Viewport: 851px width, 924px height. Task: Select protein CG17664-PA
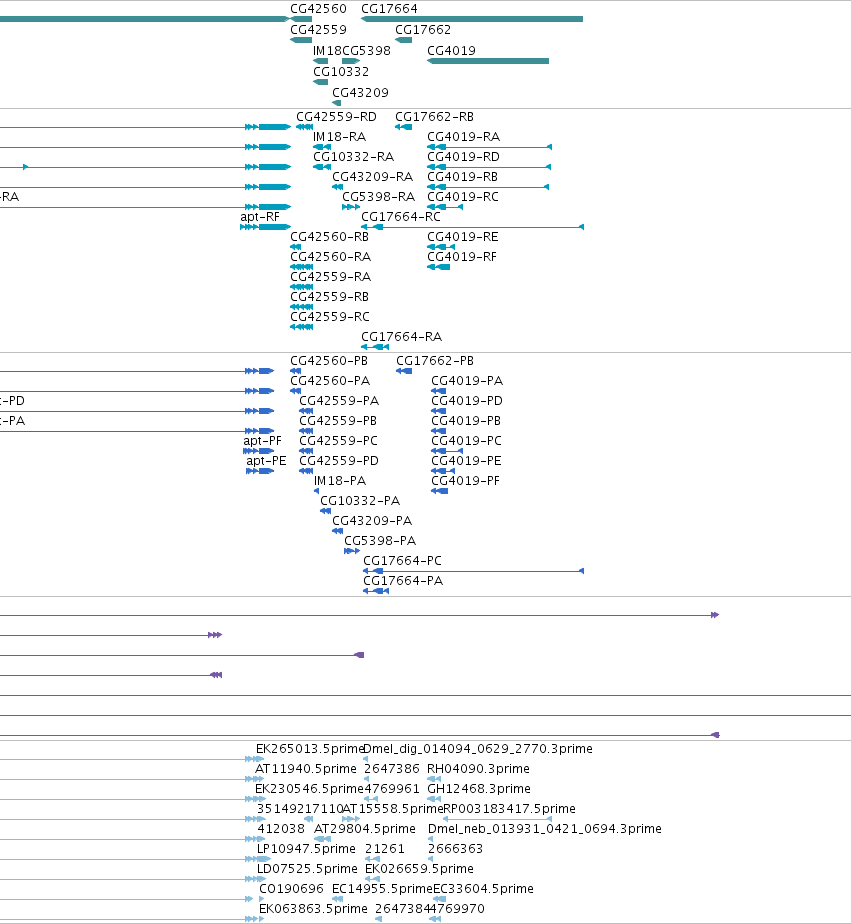click(x=403, y=582)
